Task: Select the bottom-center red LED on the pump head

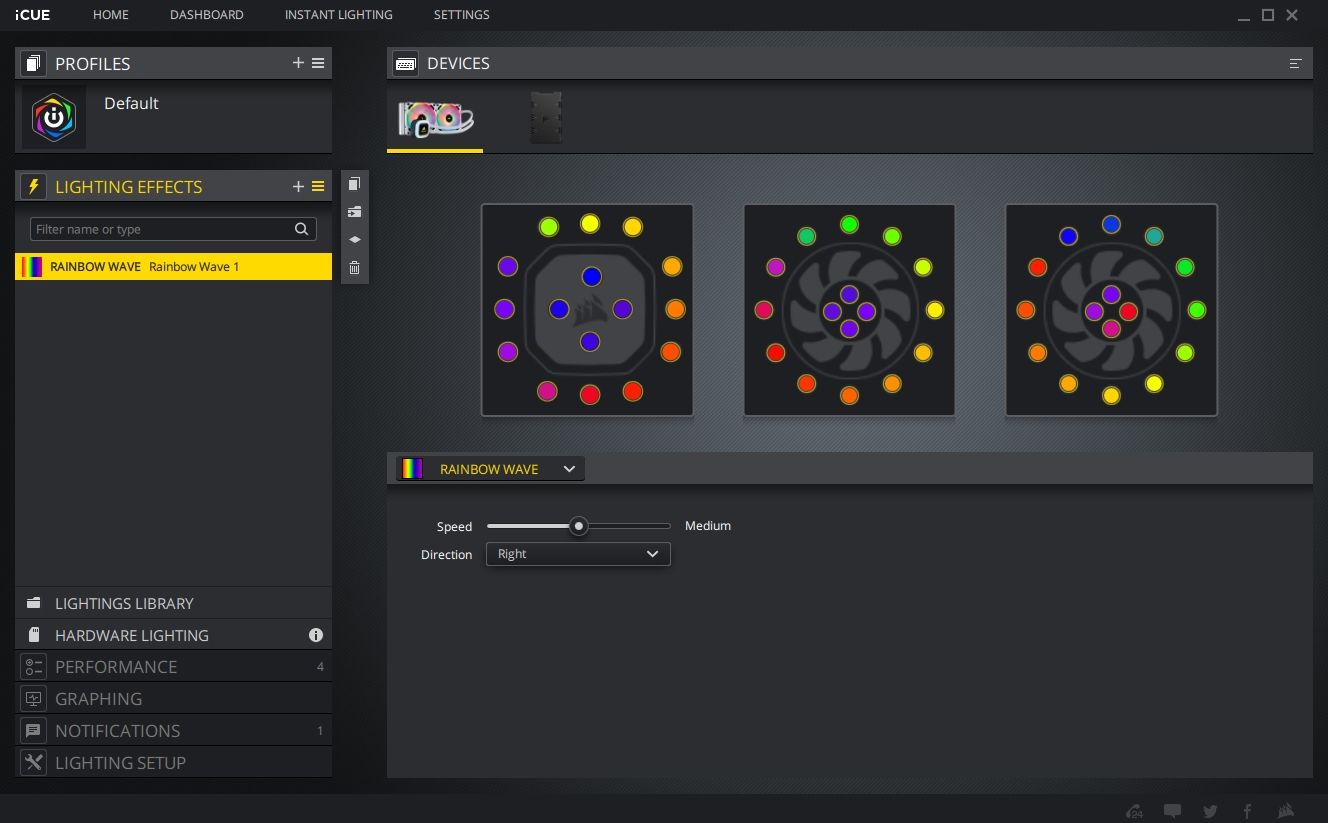Action: [x=590, y=395]
